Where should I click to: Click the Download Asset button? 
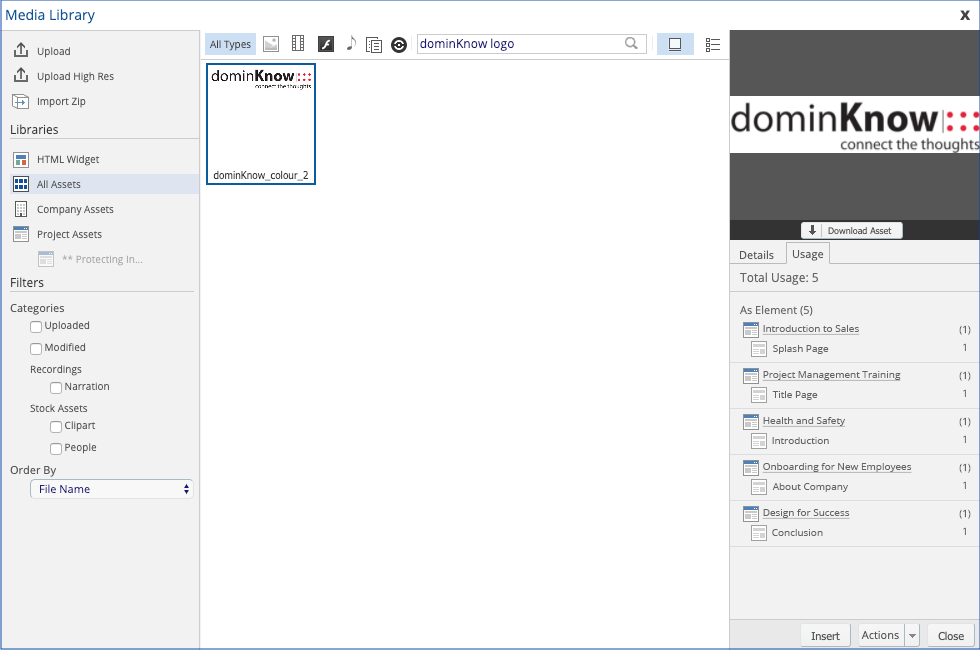[851, 230]
